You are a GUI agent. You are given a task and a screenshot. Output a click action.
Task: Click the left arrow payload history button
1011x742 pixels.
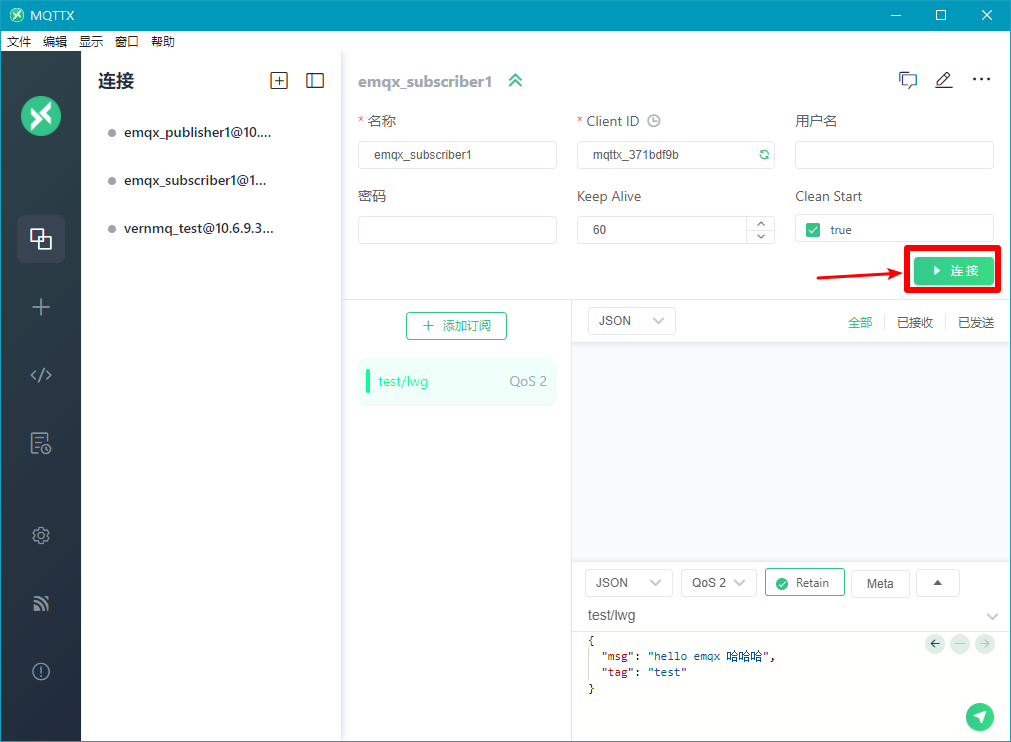tap(935, 643)
